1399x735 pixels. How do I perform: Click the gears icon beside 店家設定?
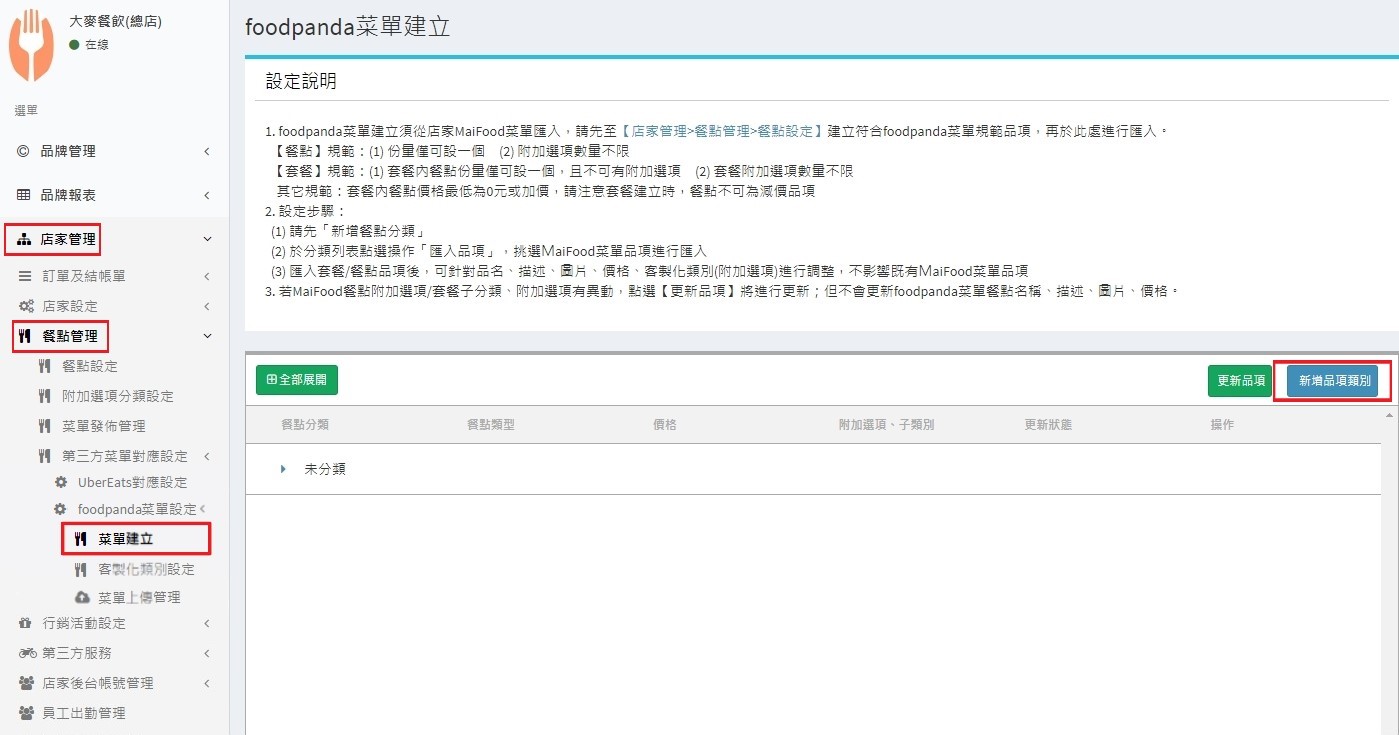coord(27,306)
